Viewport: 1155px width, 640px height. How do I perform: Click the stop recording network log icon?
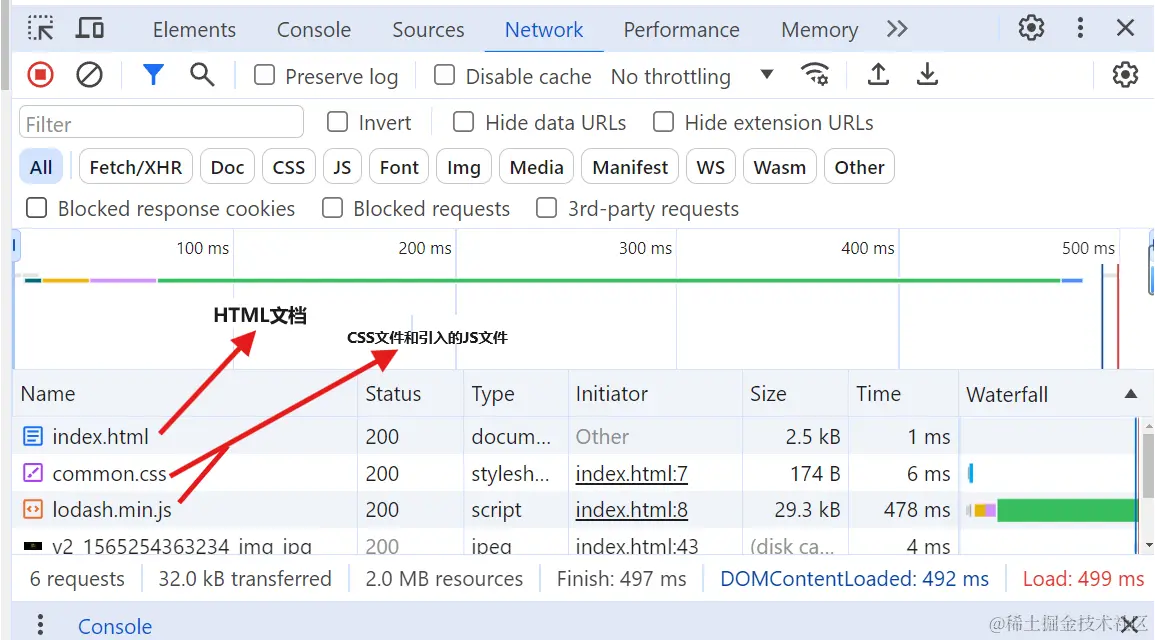[x=40, y=75]
